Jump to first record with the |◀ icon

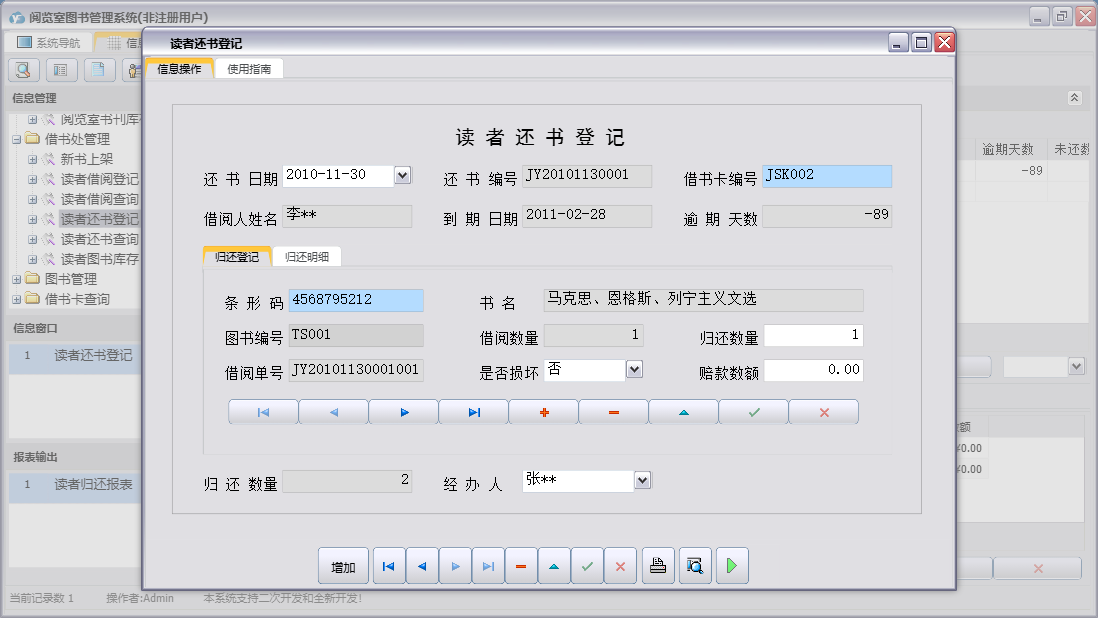[x=262, y=410]
